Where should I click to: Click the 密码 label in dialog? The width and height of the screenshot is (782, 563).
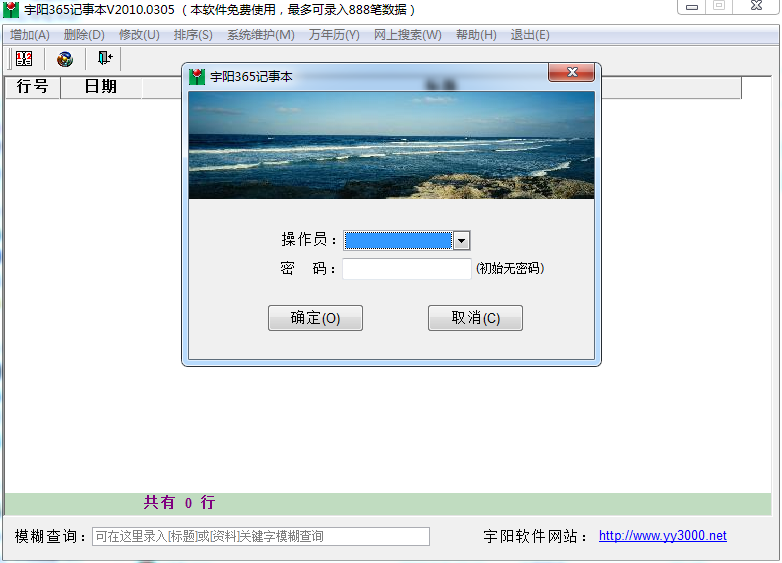(x=308, y=269)
